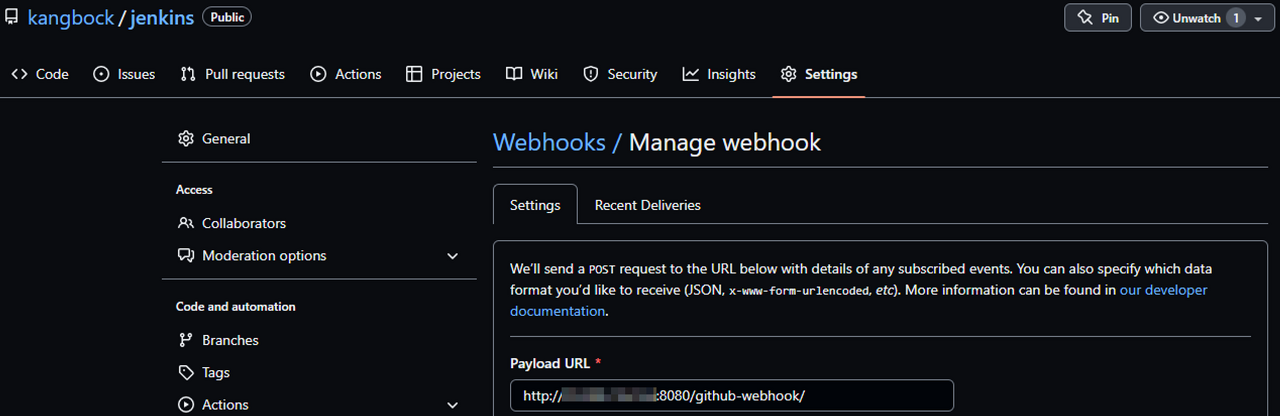Click the sidebar Actions play icon
1280x416 pixels.
[x=185, y=405]
